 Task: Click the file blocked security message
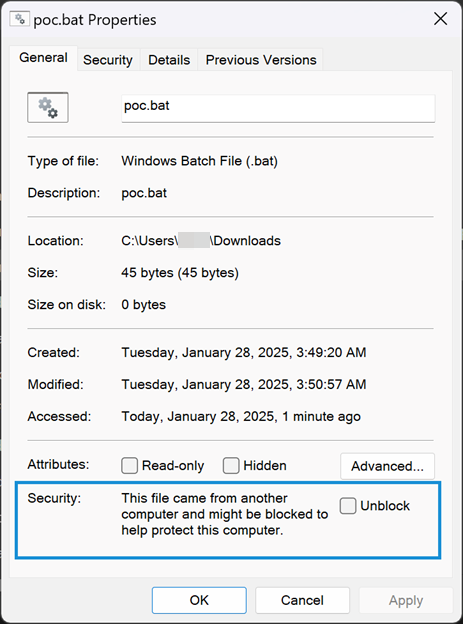point(225,514)
